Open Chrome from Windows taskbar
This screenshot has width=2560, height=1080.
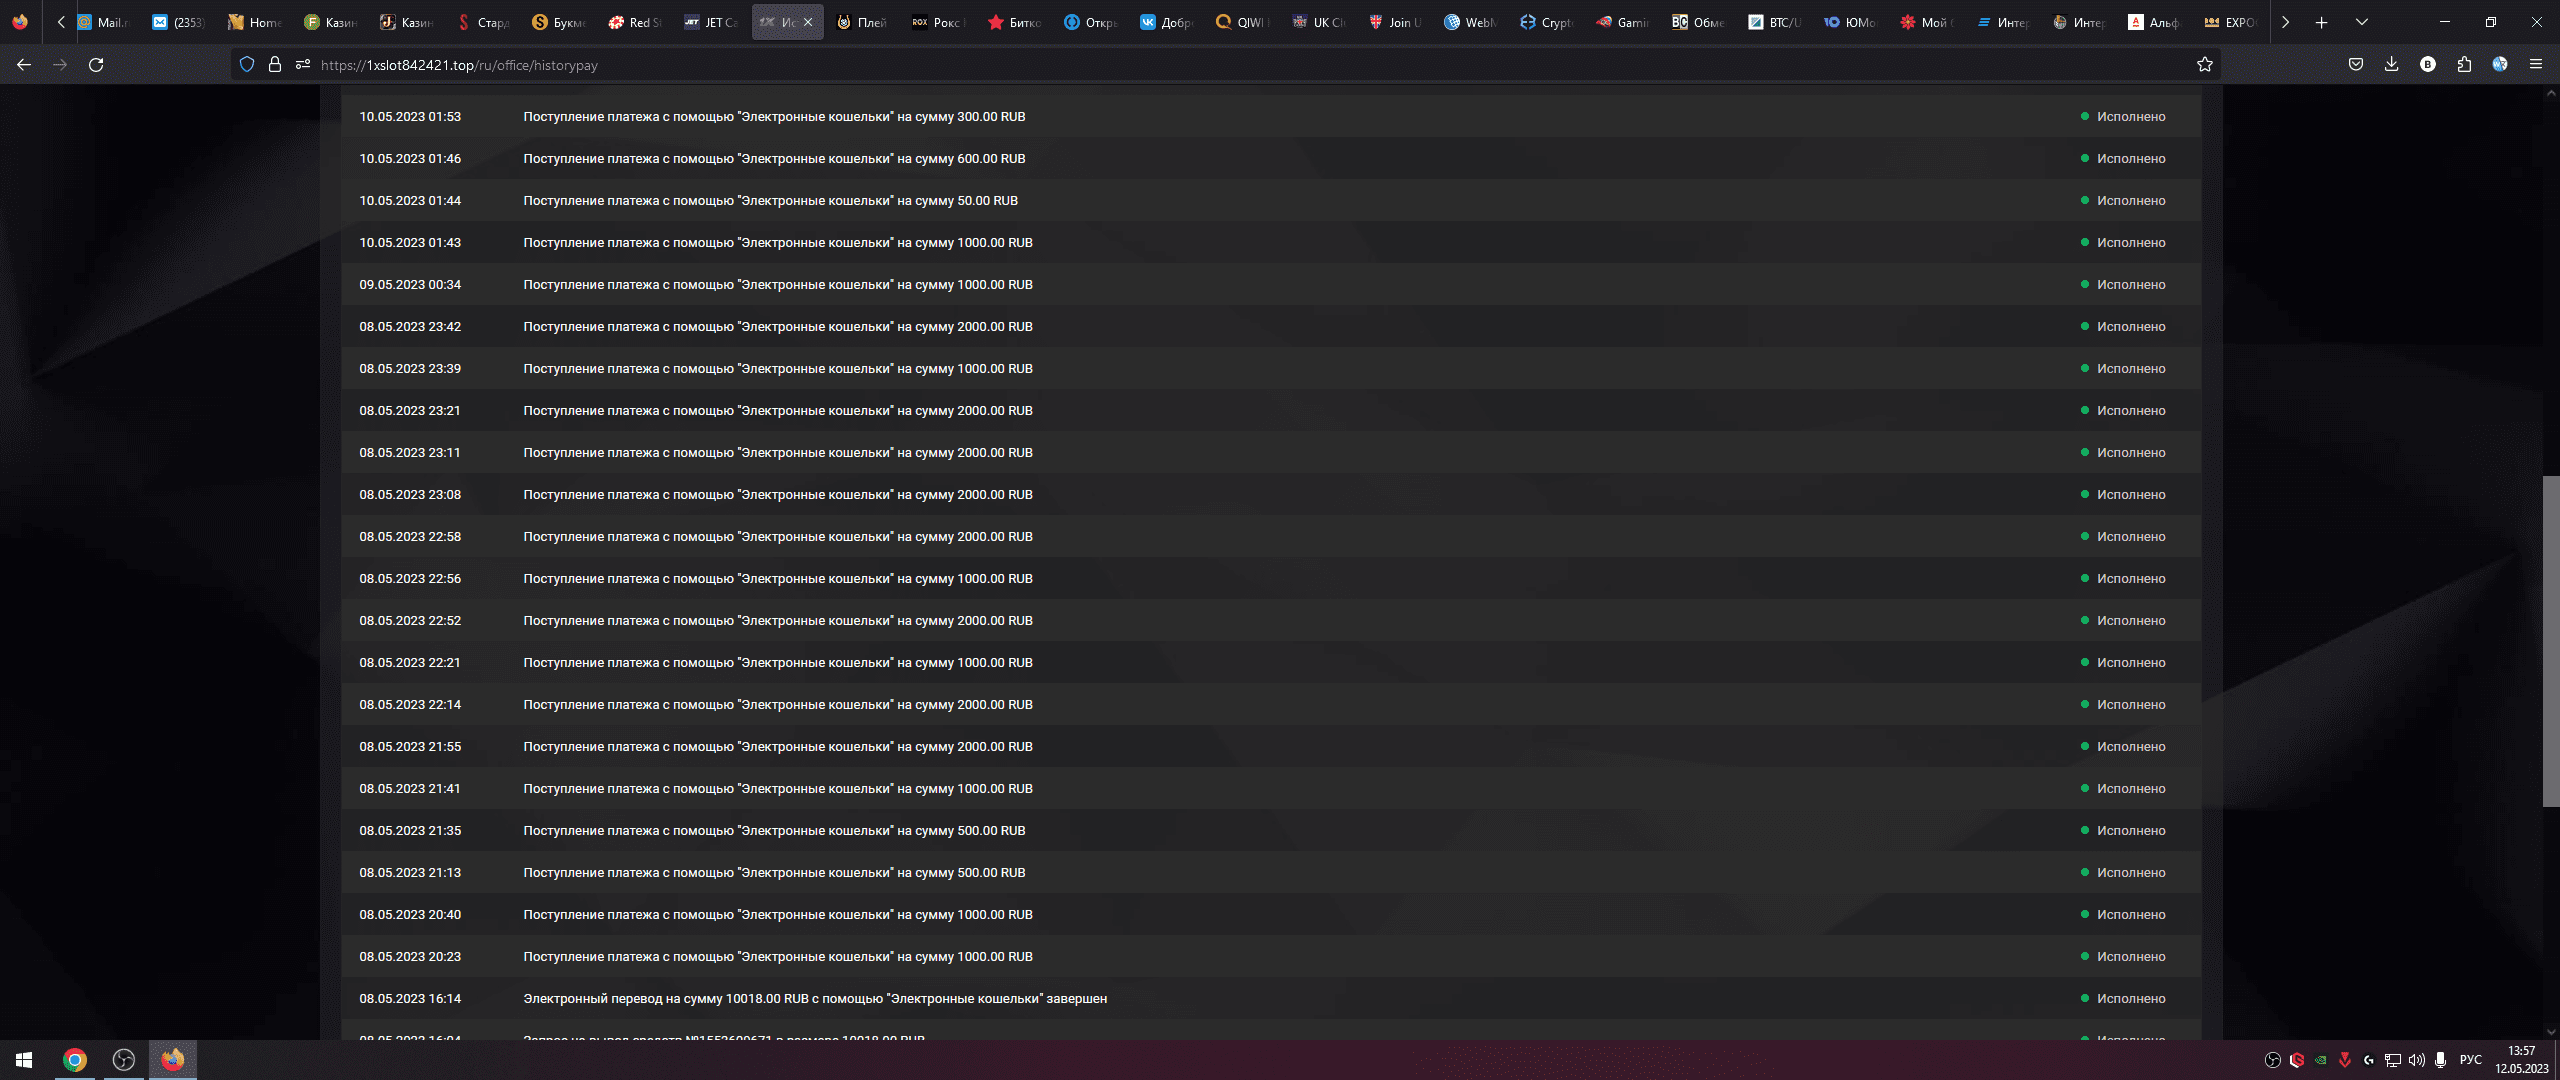click(75, 1060)
